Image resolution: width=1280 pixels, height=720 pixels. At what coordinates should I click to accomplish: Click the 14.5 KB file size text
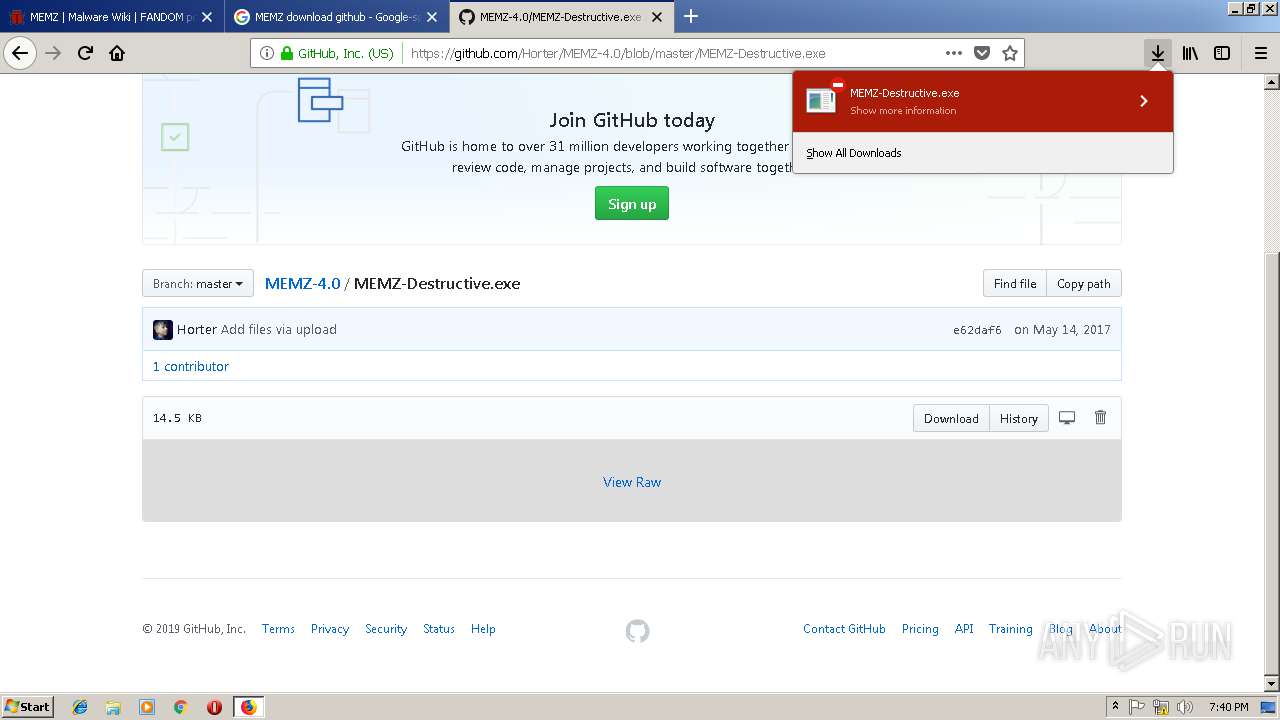[177, 418]
